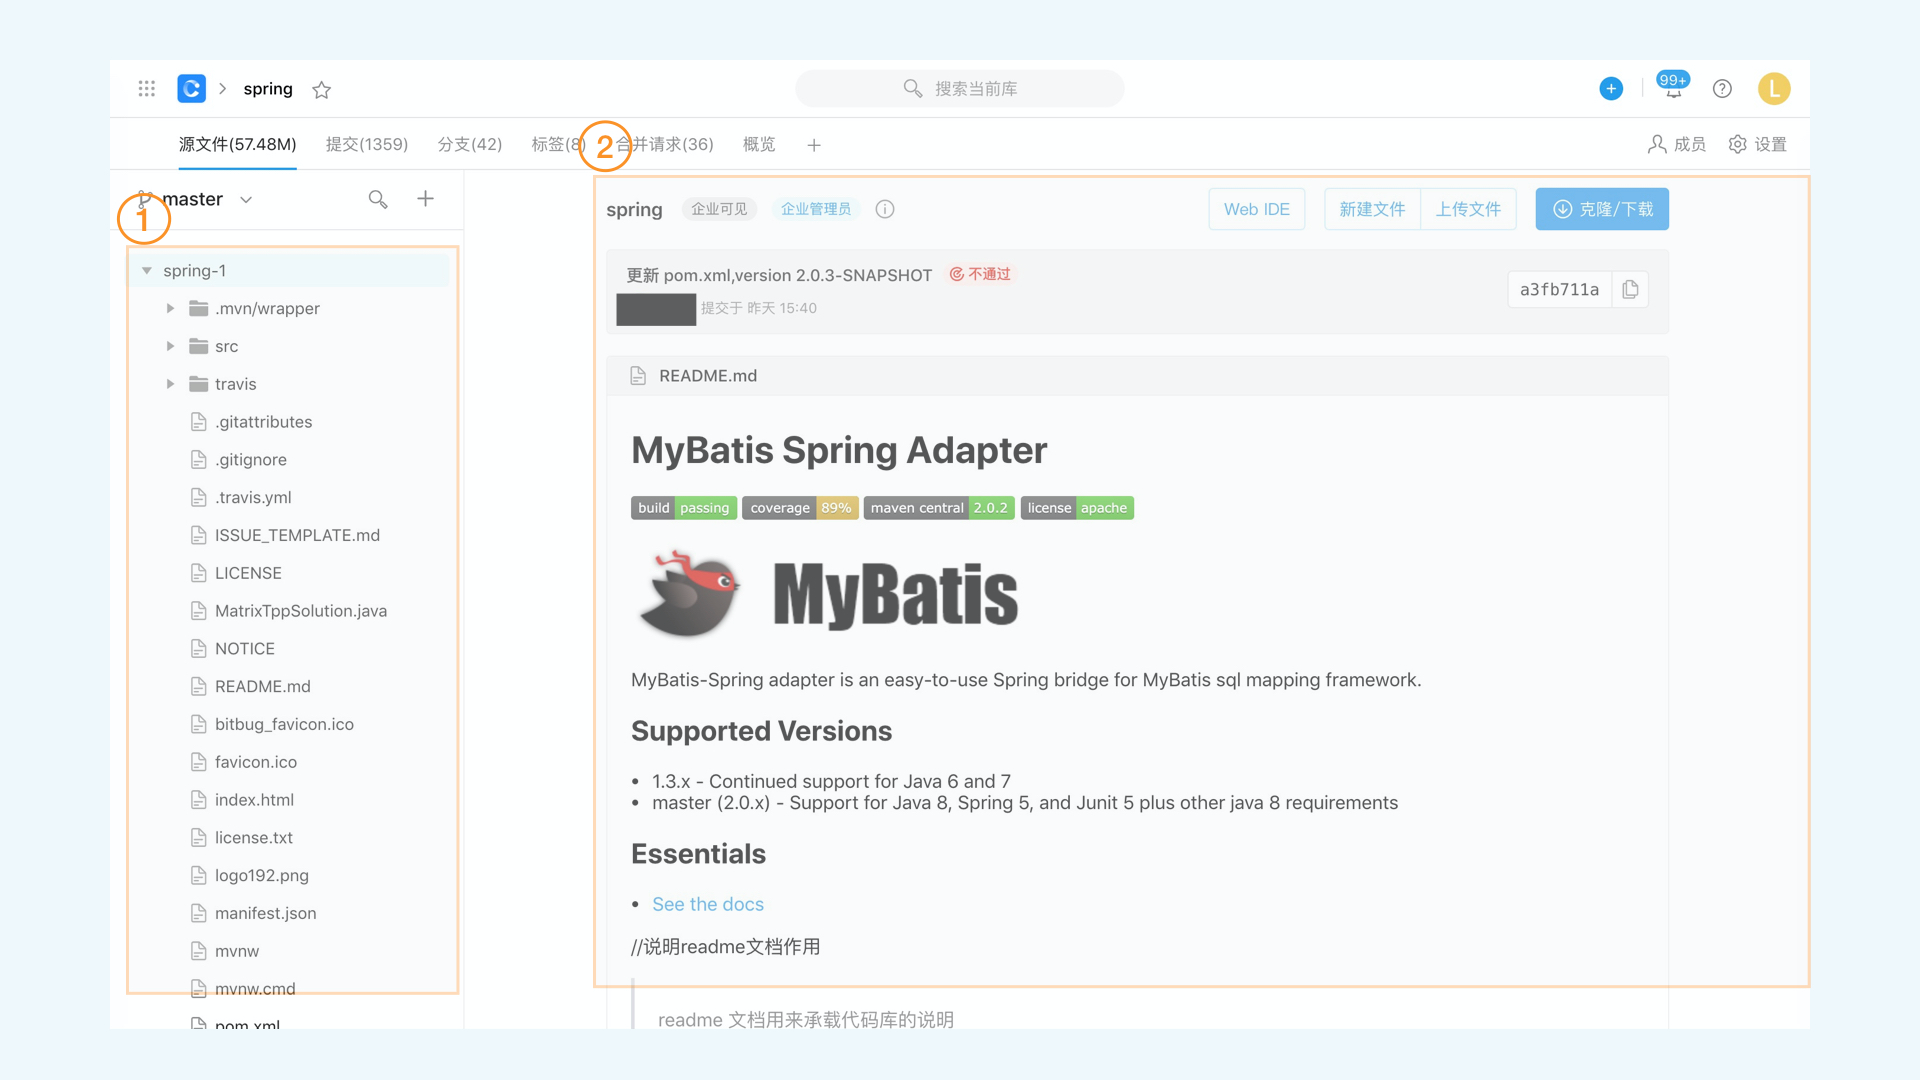Open LICENSE file
This screenshot has height=1080, width=1920.
tap(248, 573)
